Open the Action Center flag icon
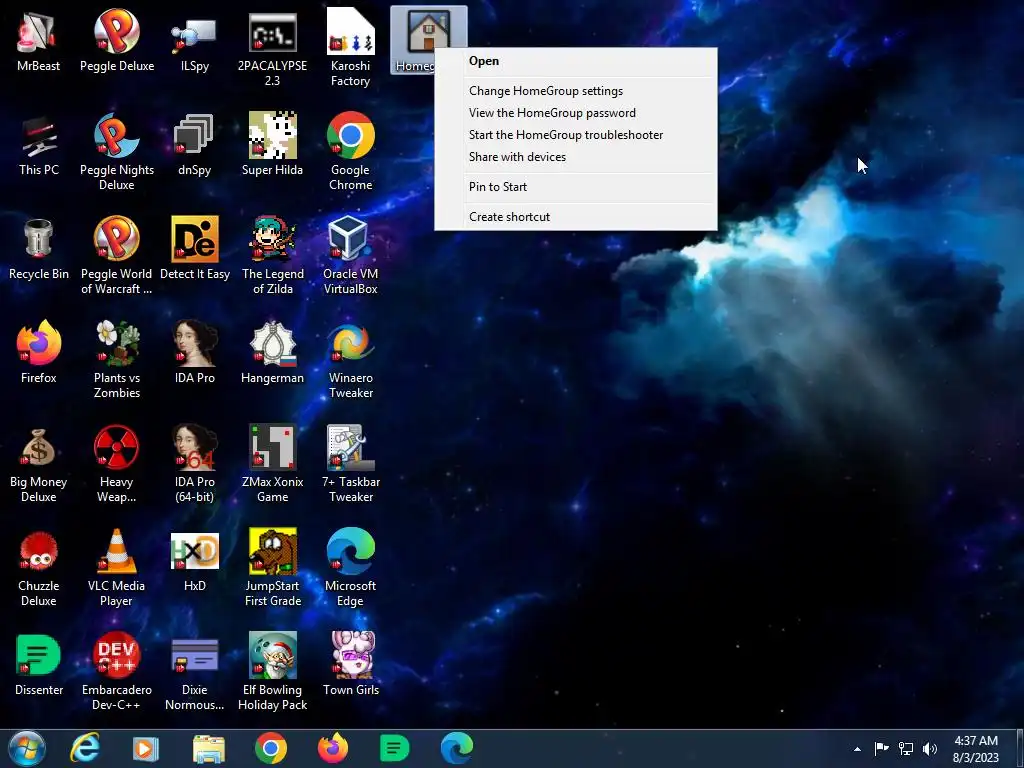Screen dimensions: 1024x768 (881, 749)
